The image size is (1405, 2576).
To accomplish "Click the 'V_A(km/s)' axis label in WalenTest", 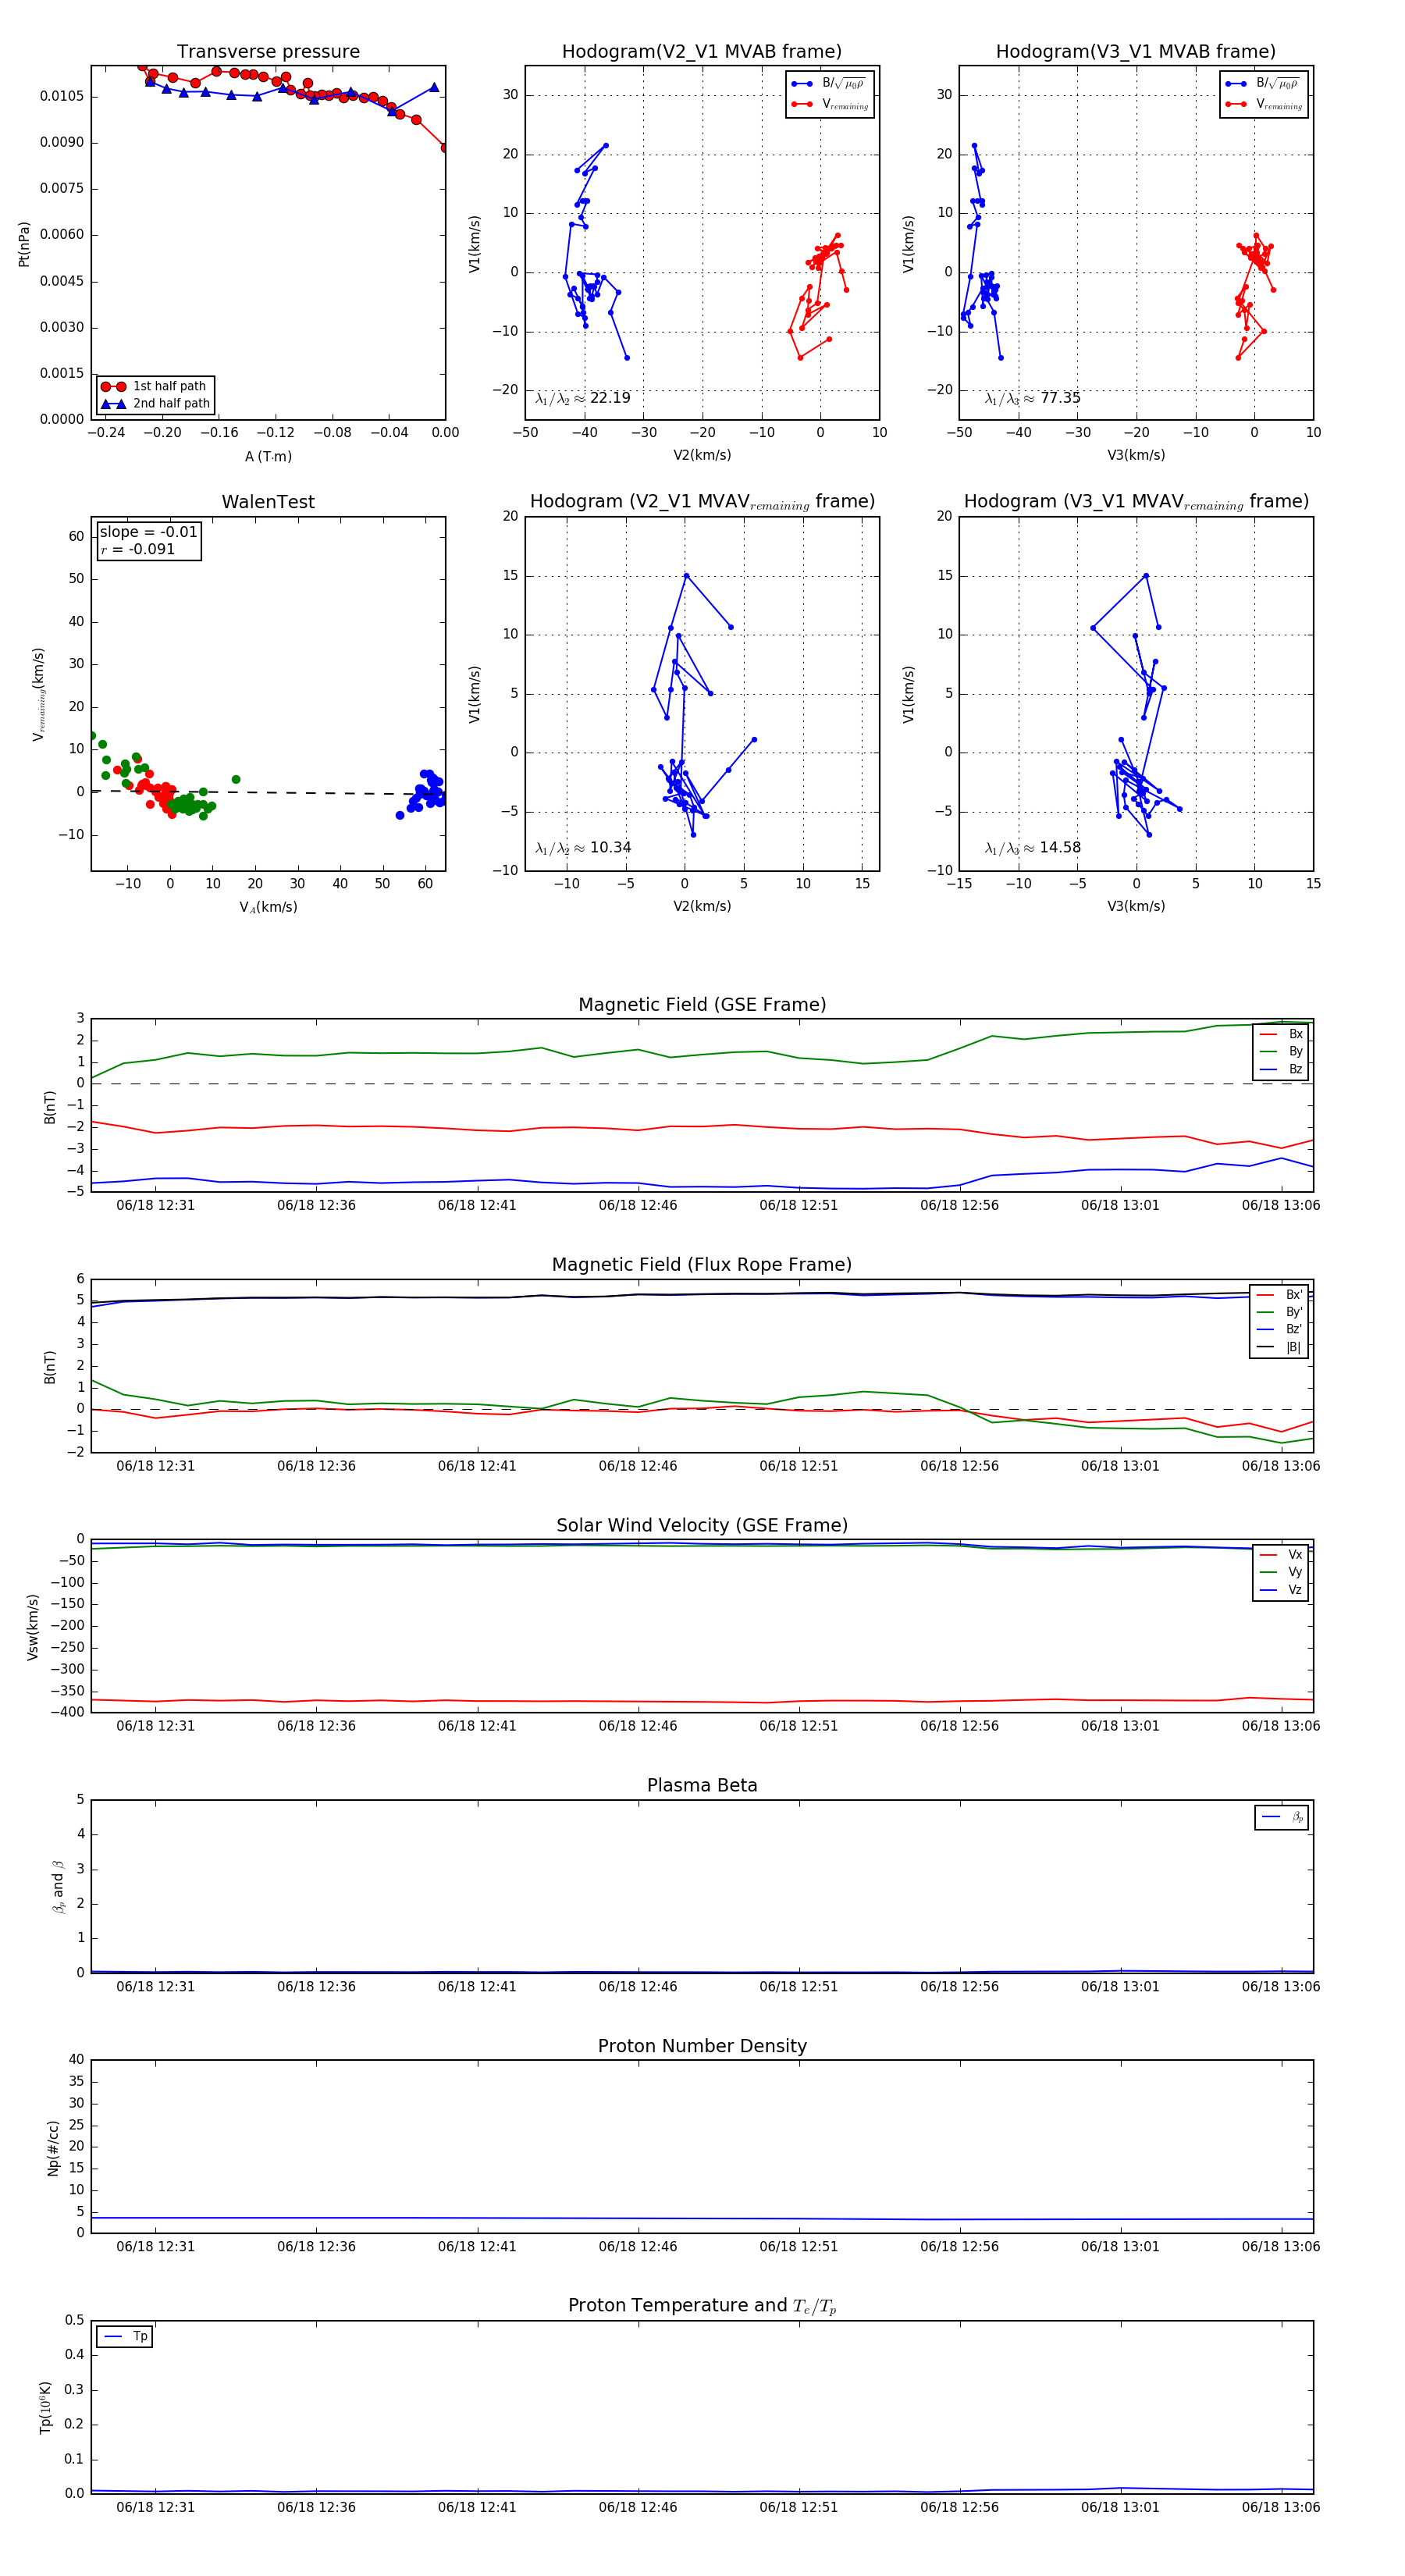I will [268, 907].
